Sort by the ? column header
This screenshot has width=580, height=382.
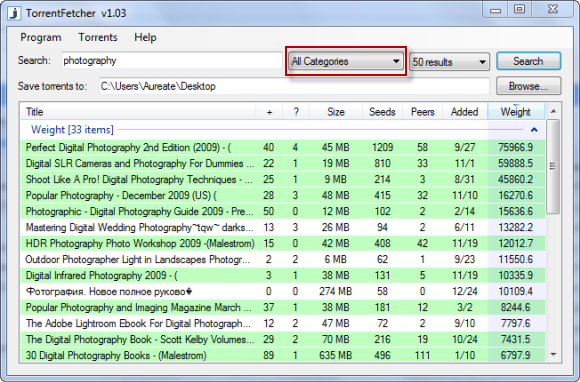tap(296, 112)
